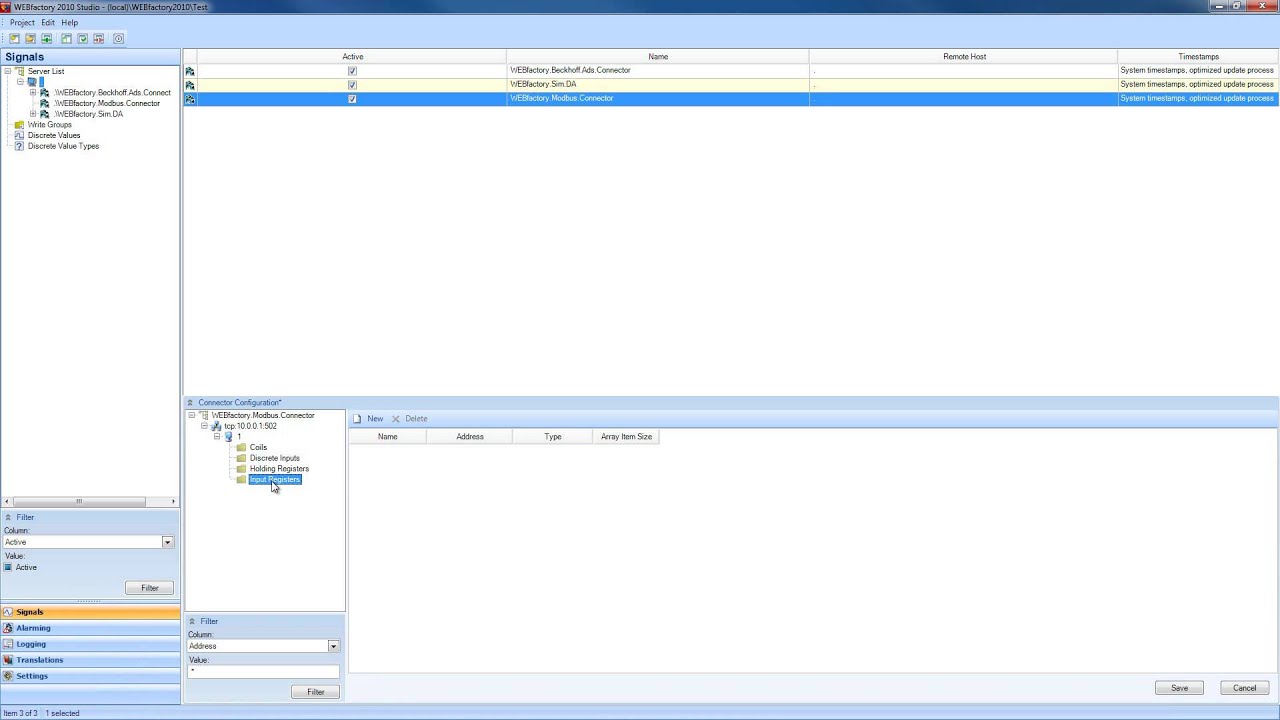Screen dimensions: 1280x720
Task: Sort by the Timestamps column header
Action: click(1198, 57)
